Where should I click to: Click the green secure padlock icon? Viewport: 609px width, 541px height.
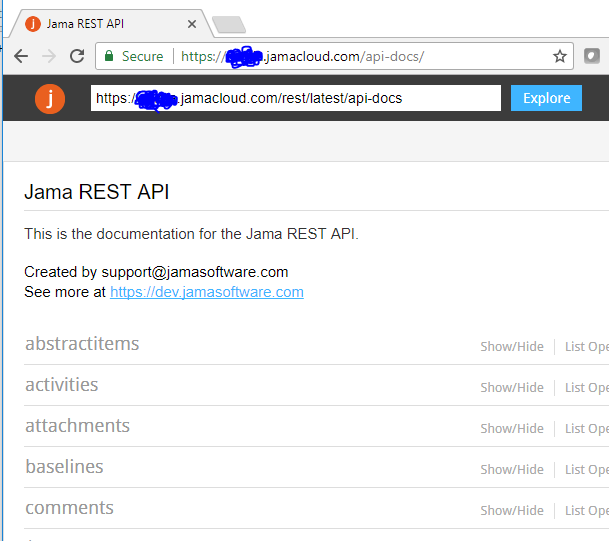coord(109,56)
